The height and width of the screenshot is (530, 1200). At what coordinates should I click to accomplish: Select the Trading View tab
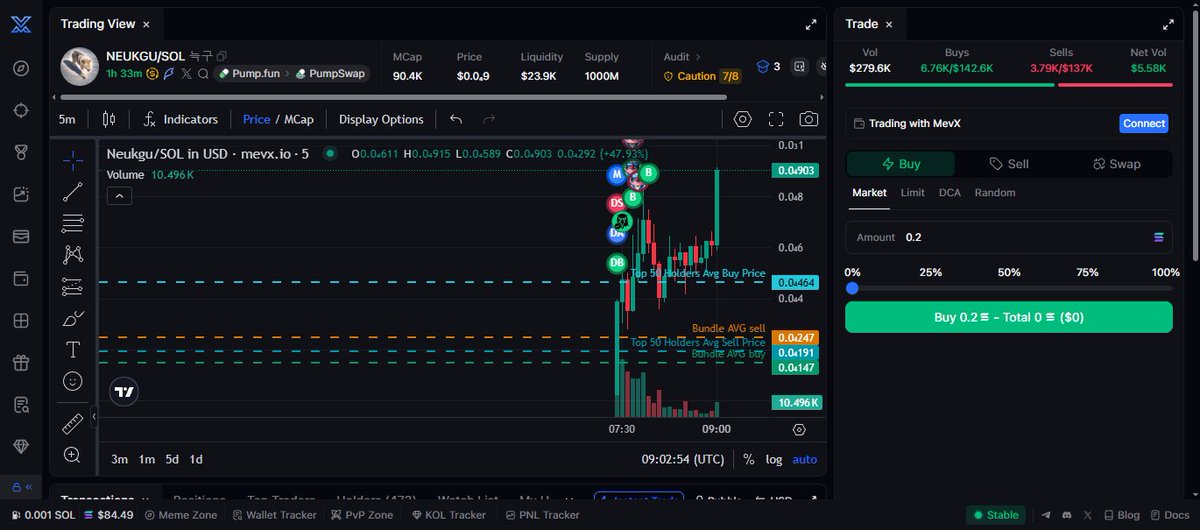click(106, 24)
